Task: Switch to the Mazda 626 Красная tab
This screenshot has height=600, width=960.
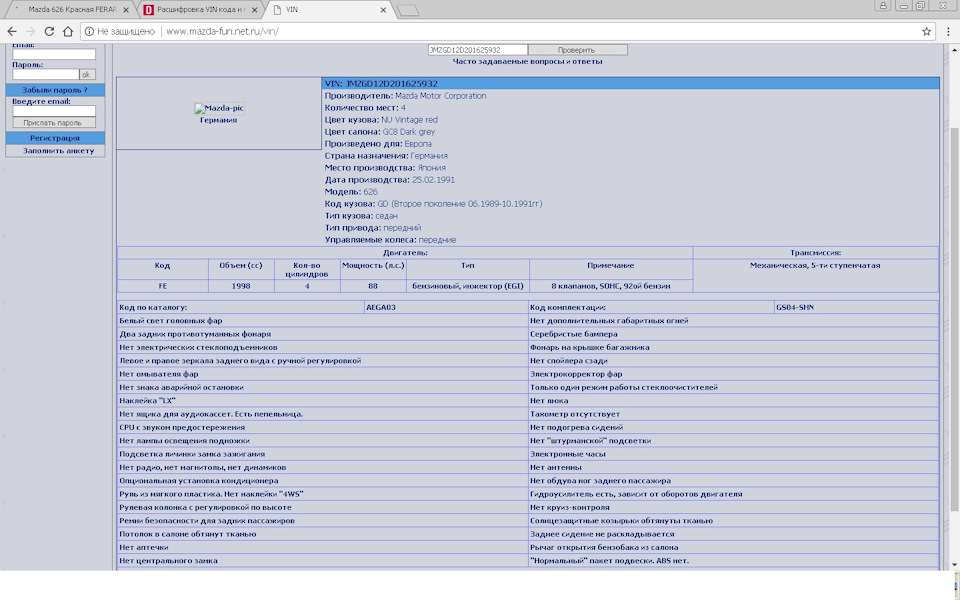Action: click(69, 10)
